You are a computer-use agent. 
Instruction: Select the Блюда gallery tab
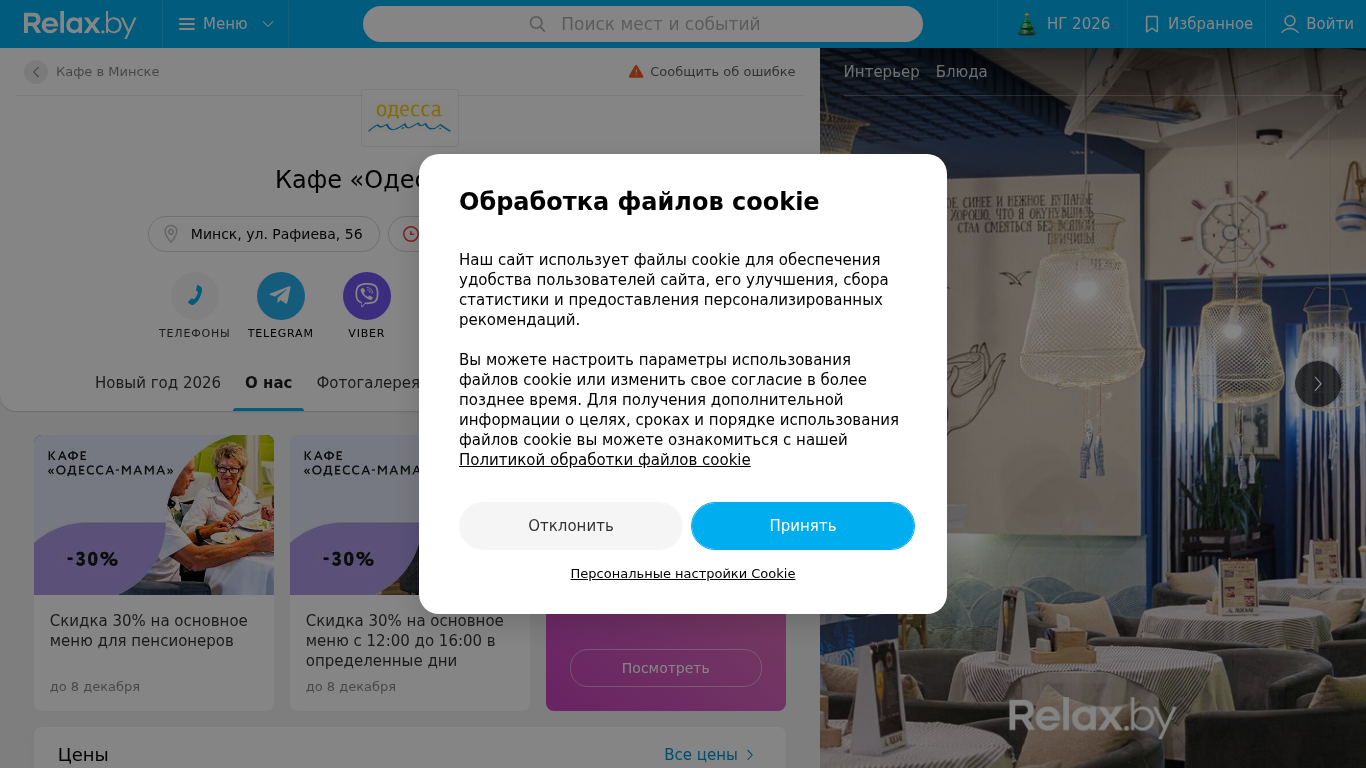point(961,72)
